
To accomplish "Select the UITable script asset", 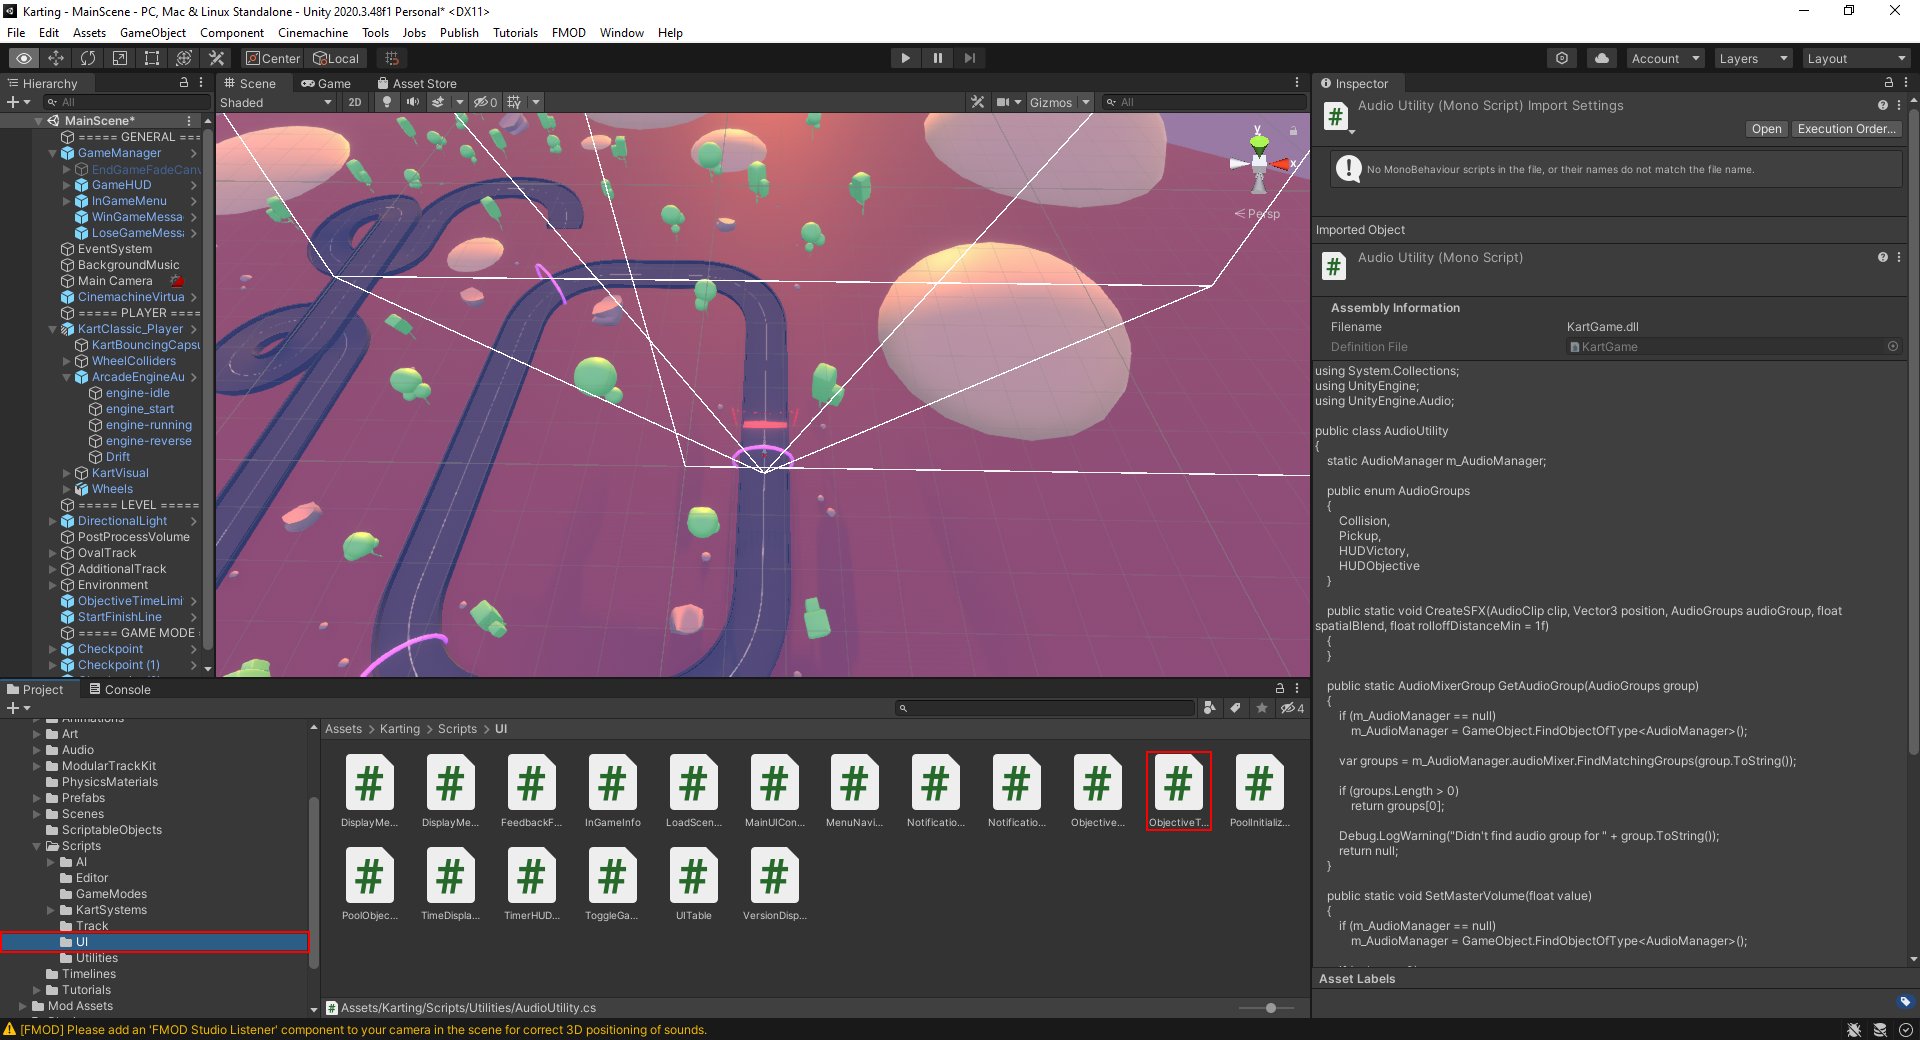I will 693,884.
